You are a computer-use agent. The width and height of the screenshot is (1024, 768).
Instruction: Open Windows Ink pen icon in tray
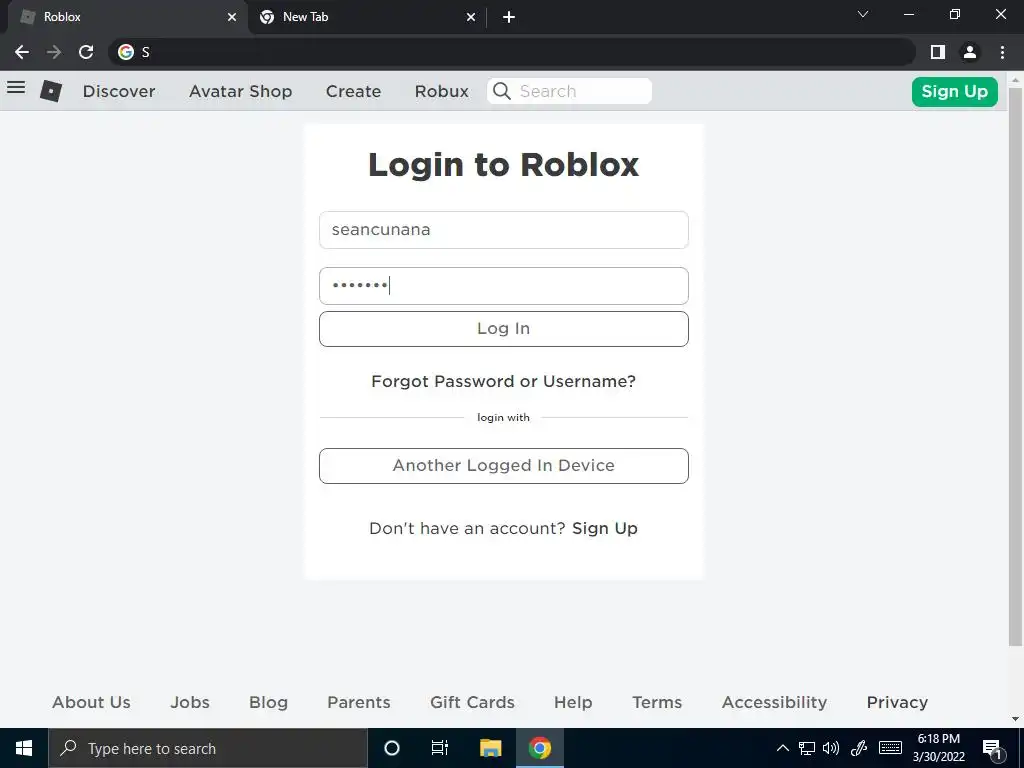pos(859,748)
